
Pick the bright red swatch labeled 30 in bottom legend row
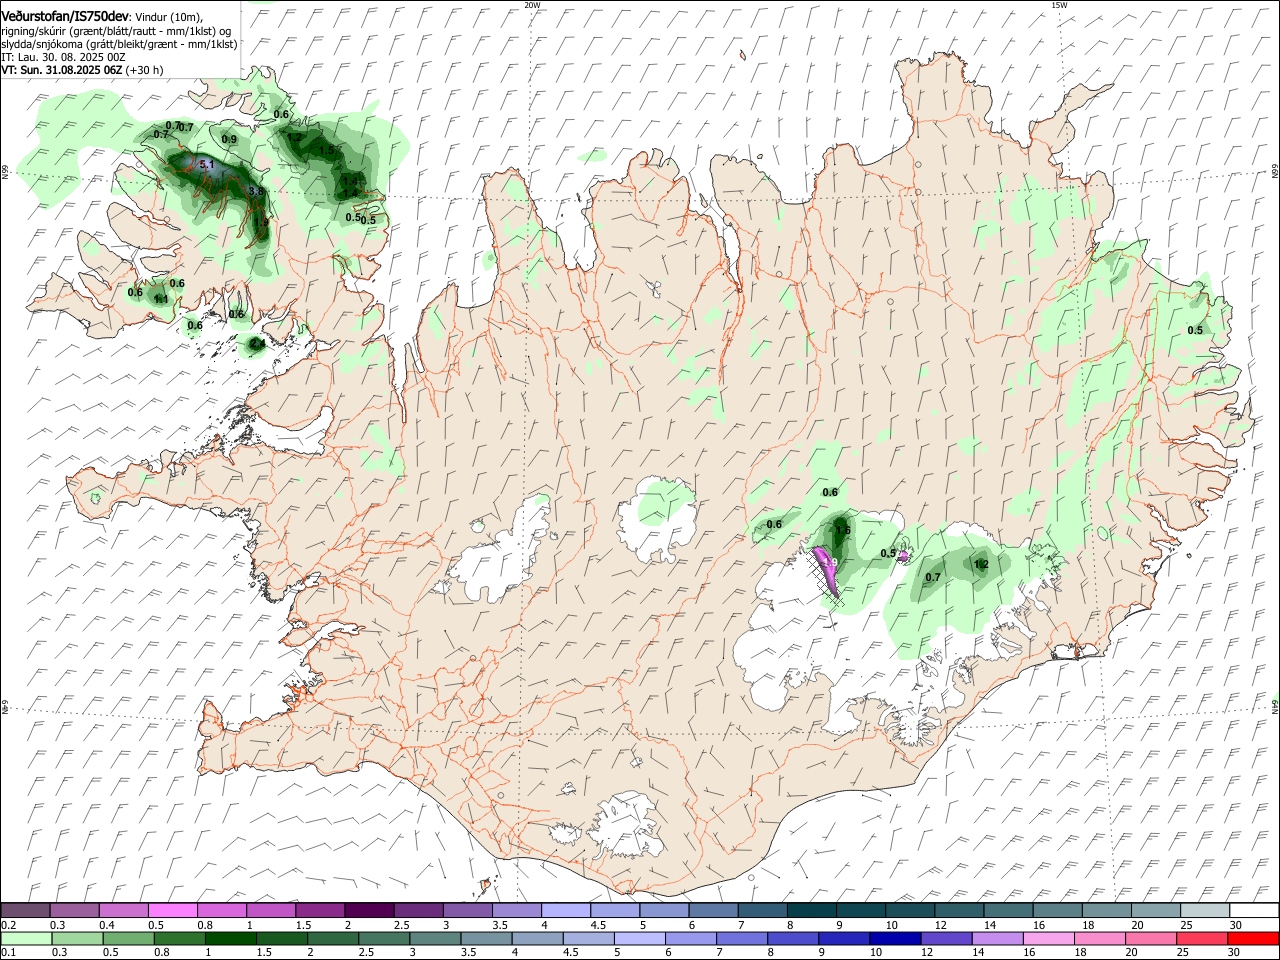pyautogui.click(x=1254, y=938)
